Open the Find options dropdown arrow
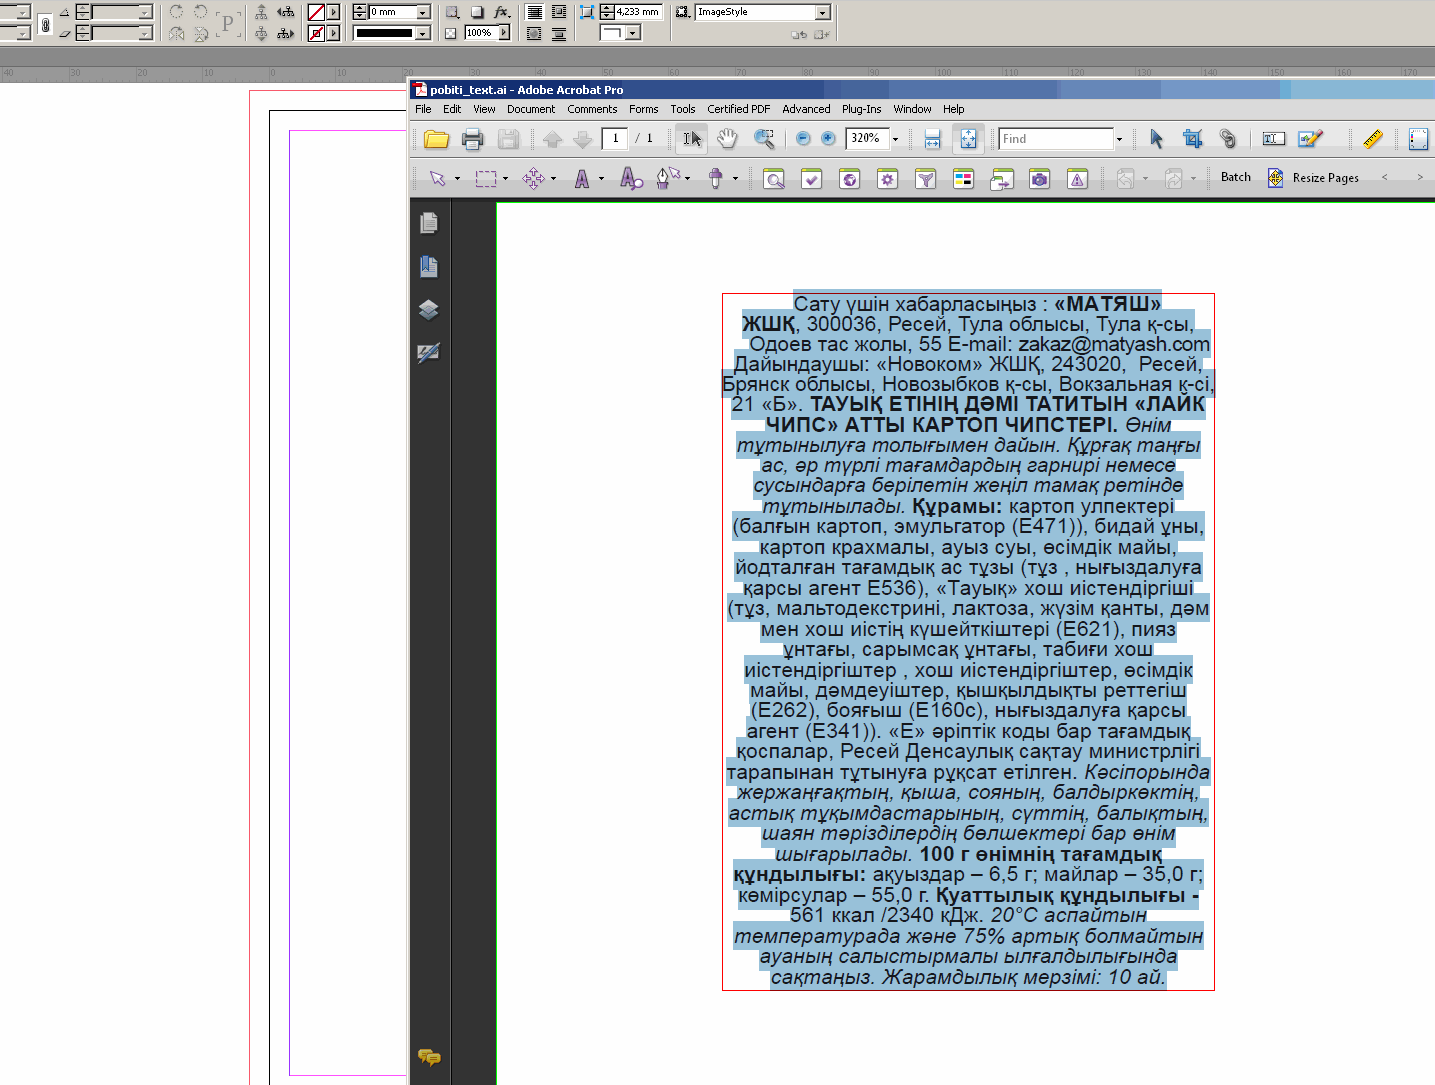The height and width of the screenshot is (1085, 1435). (1119, 139)
